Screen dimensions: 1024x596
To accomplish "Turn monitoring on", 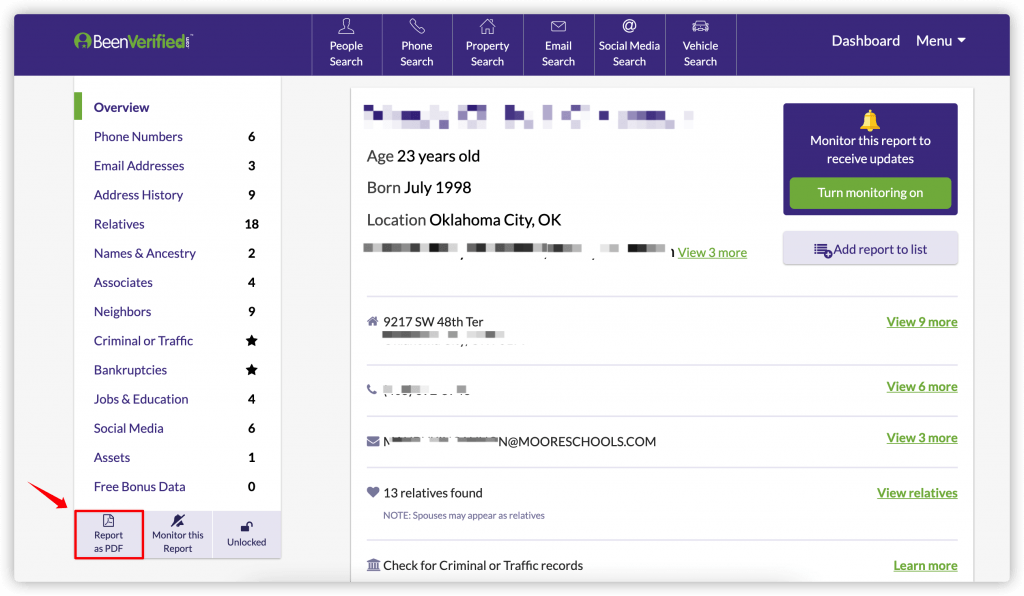I will click(870, 193).
